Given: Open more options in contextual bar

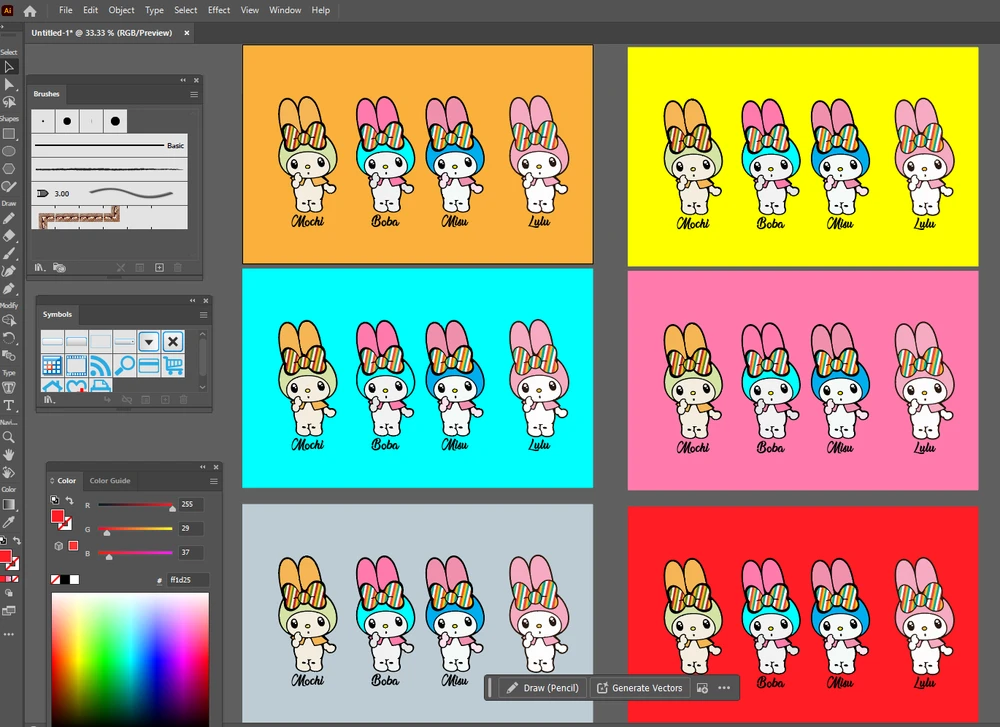Looking at the screenshot, I should 724,688.
